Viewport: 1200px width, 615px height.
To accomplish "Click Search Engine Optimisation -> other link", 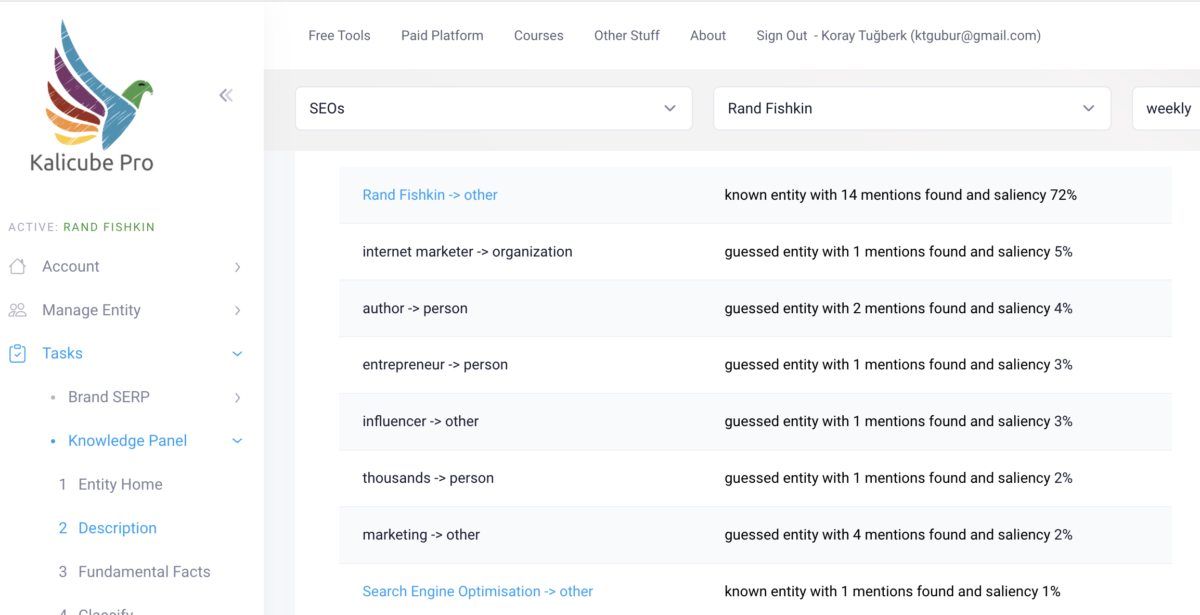I will [x=478, y=592].
